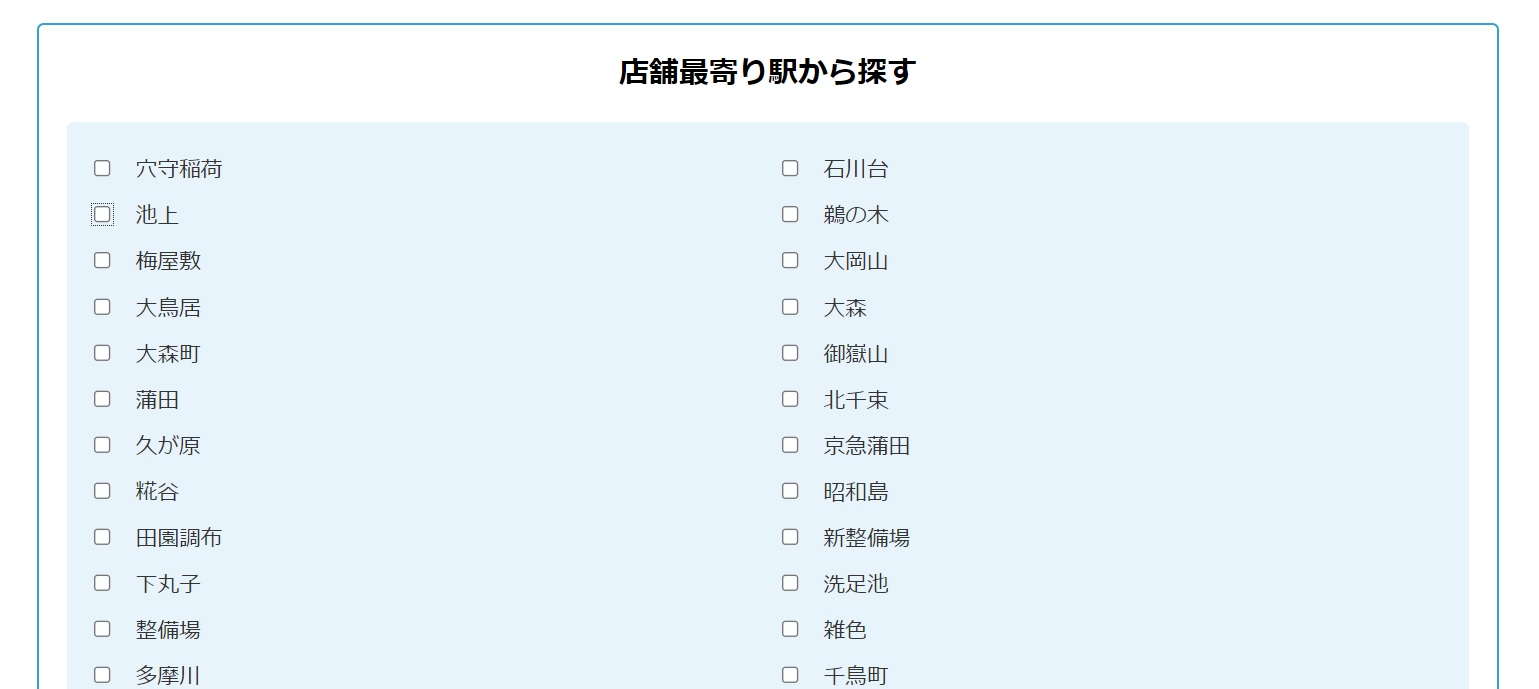Select the 京急蒲田 station checkbox

[790, 445]
